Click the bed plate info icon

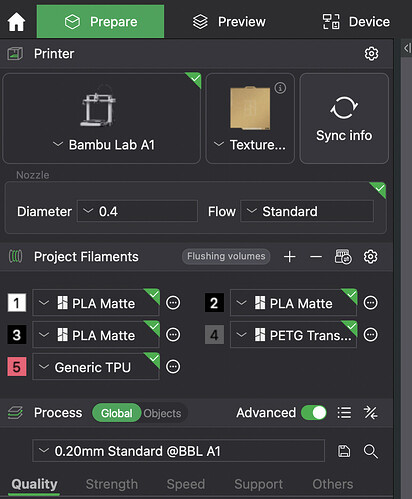pos(280,88)
